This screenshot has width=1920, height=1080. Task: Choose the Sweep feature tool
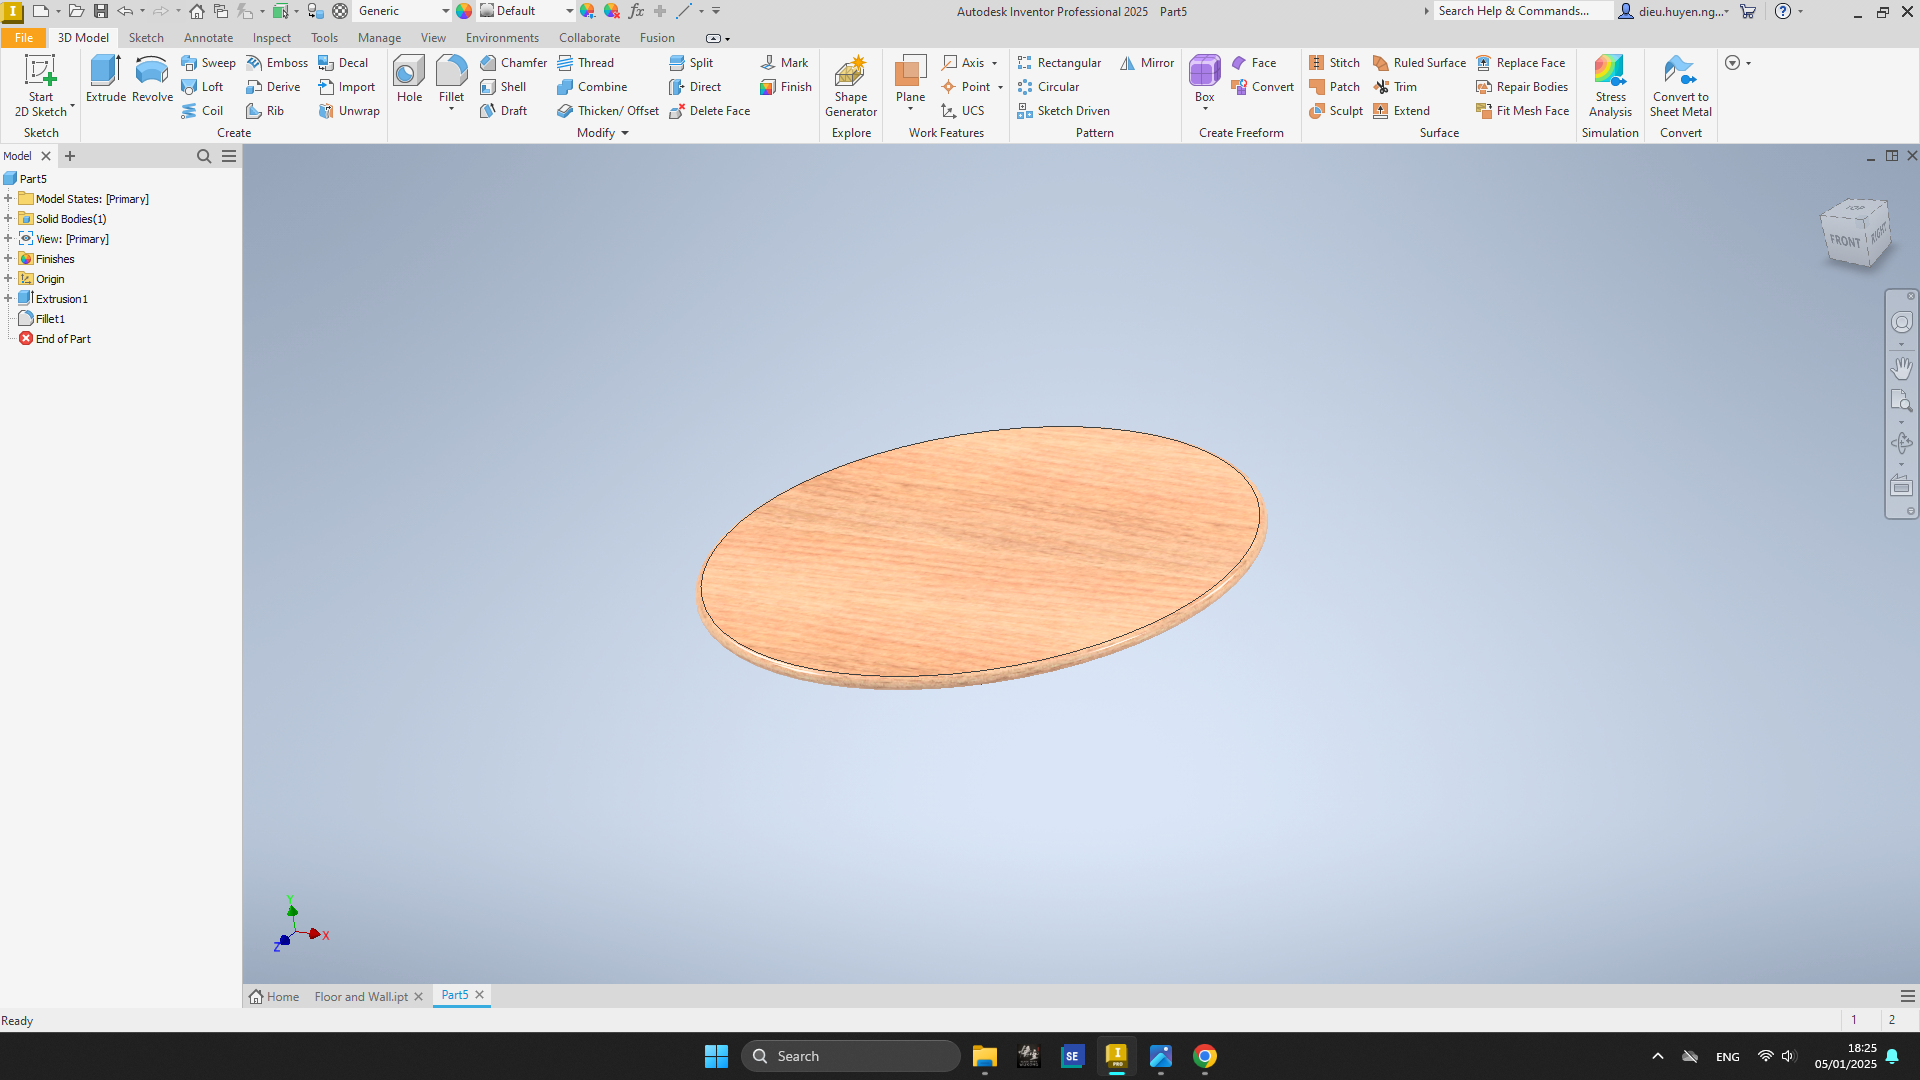[x=208, y=63]
